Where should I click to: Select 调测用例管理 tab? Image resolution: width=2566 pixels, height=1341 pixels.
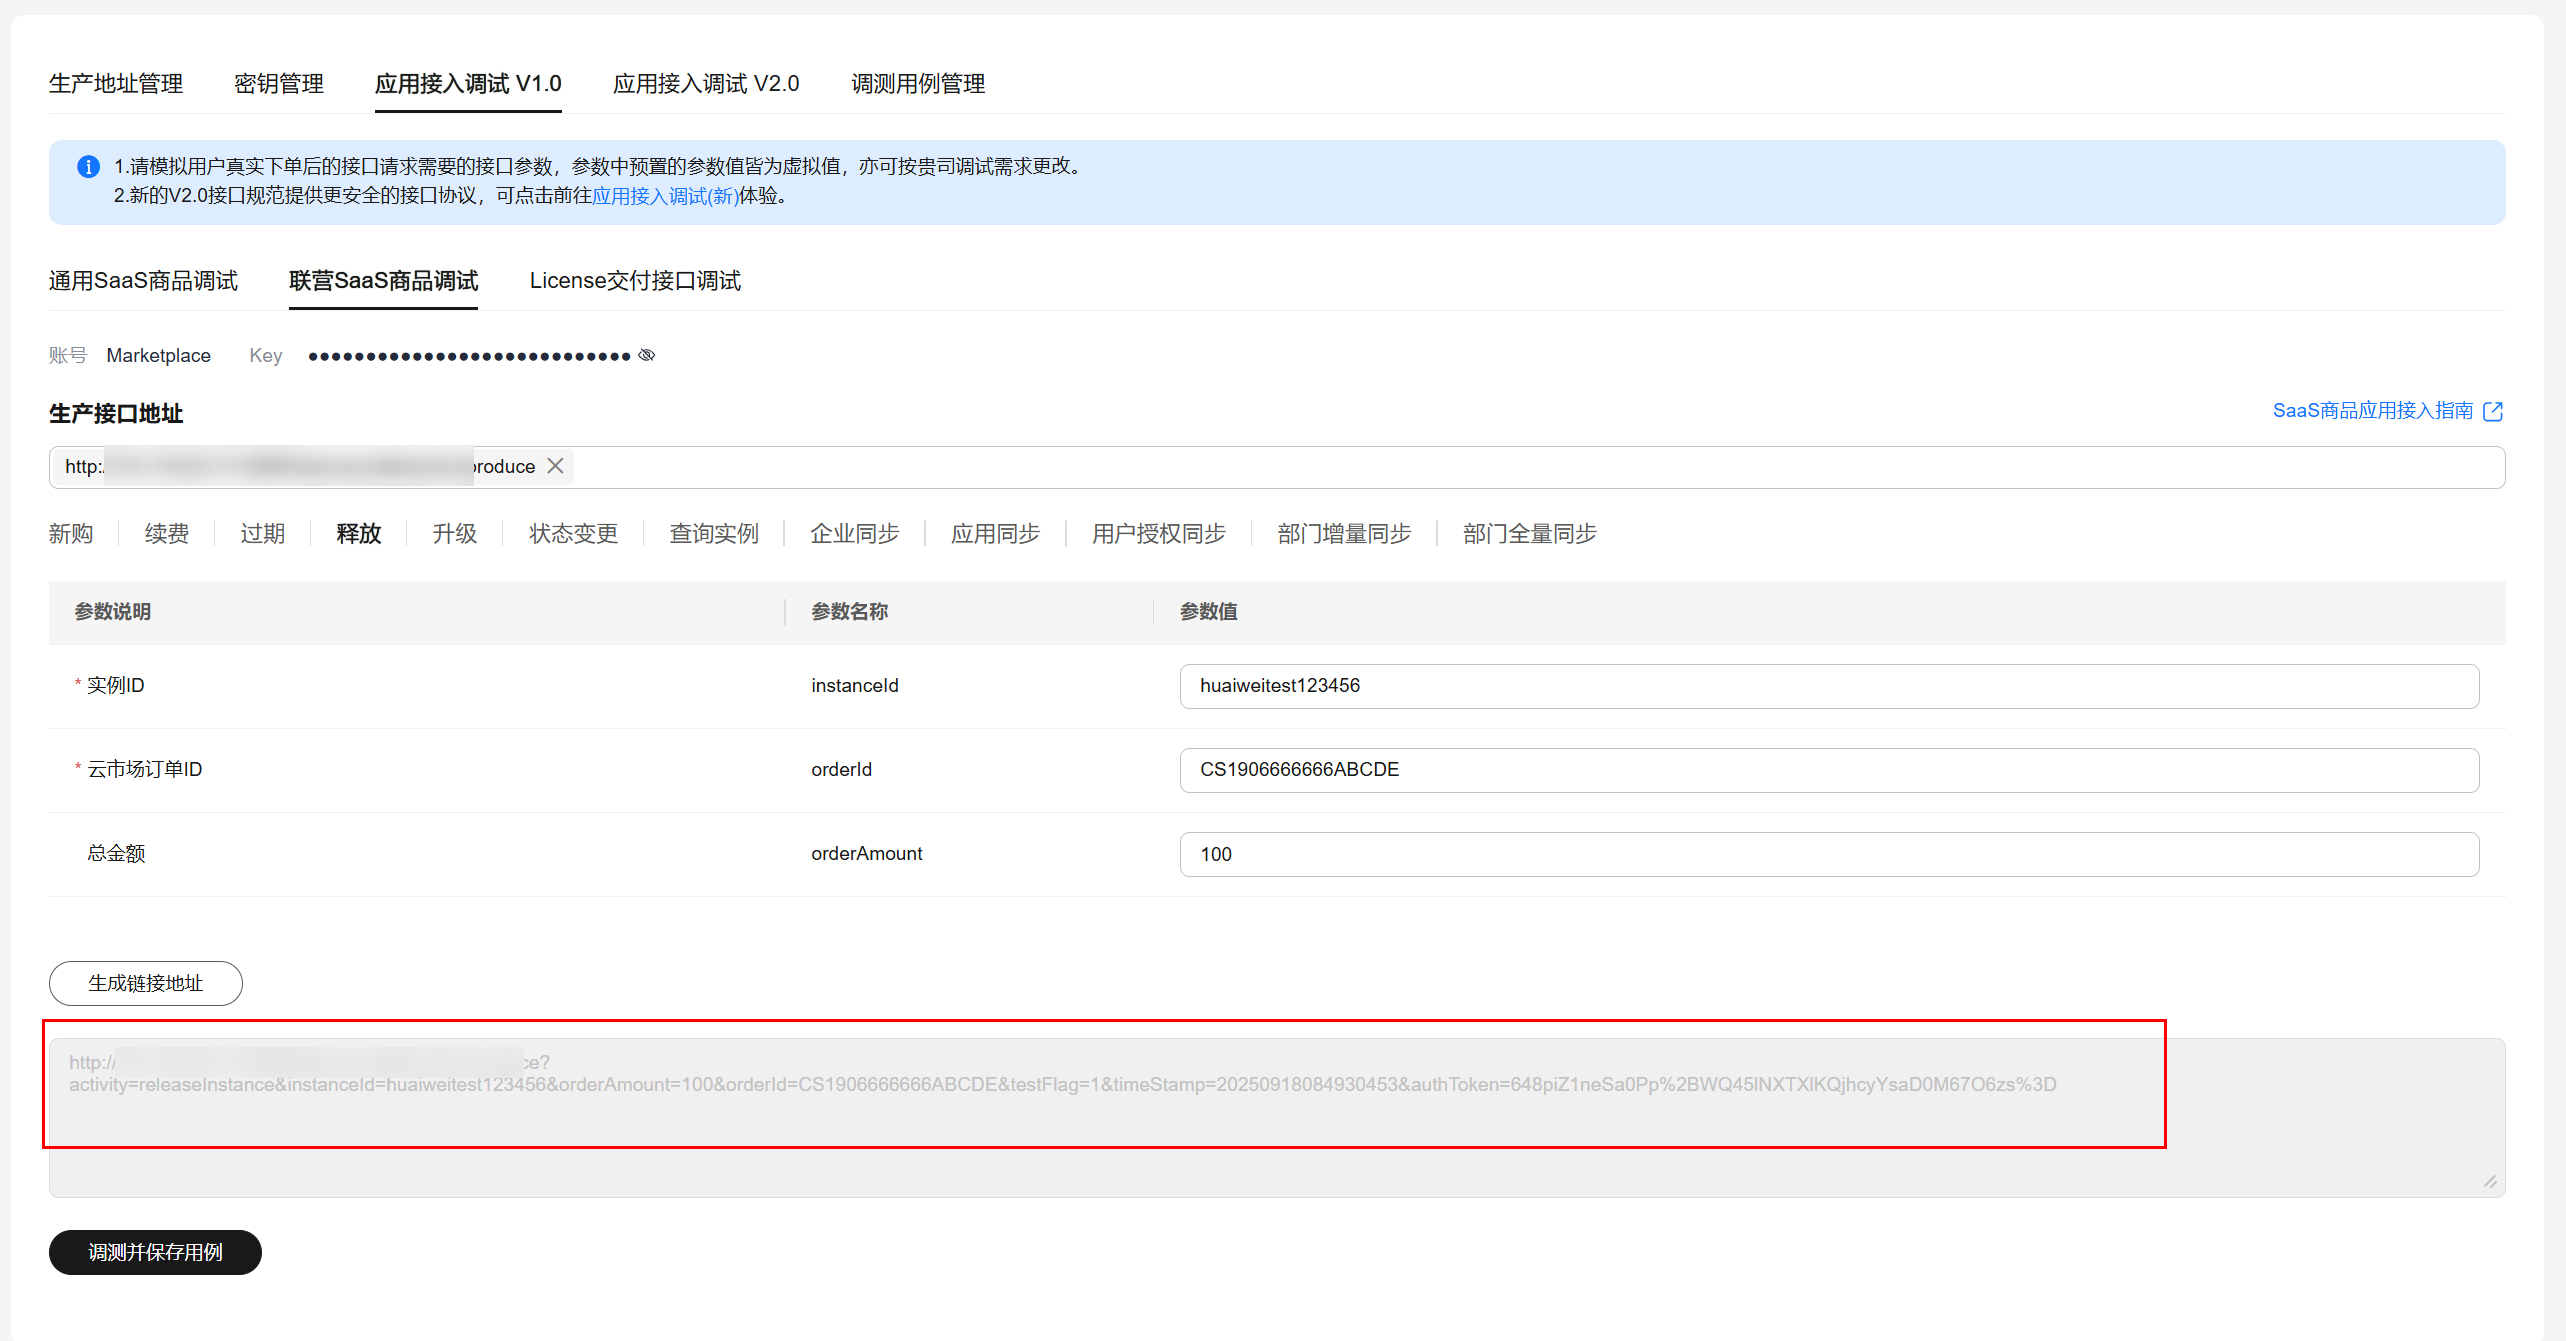[x=918, y=84]
